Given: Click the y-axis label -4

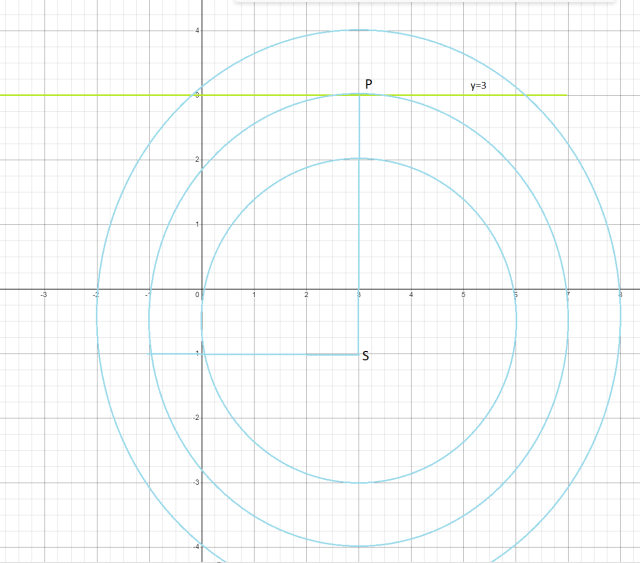Looking at the screenshot, I should tap(196, 546).
